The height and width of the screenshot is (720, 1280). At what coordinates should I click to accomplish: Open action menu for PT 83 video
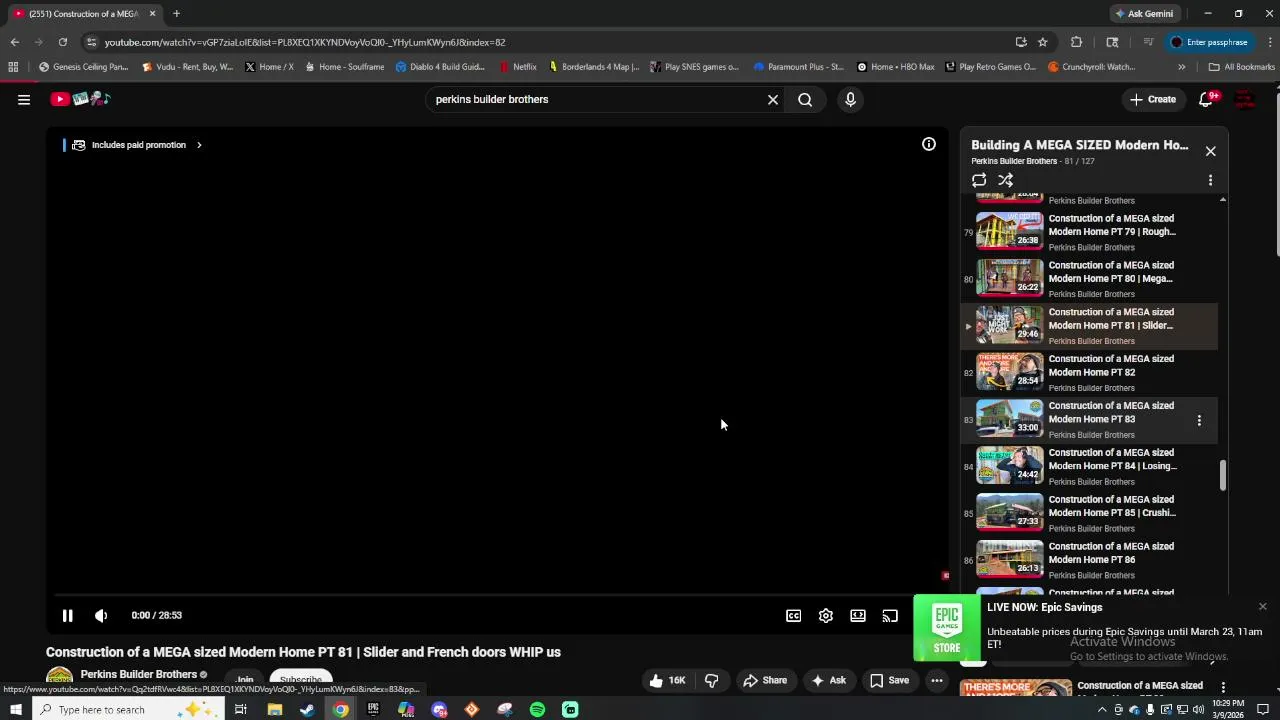click(x=1199, y=420)
